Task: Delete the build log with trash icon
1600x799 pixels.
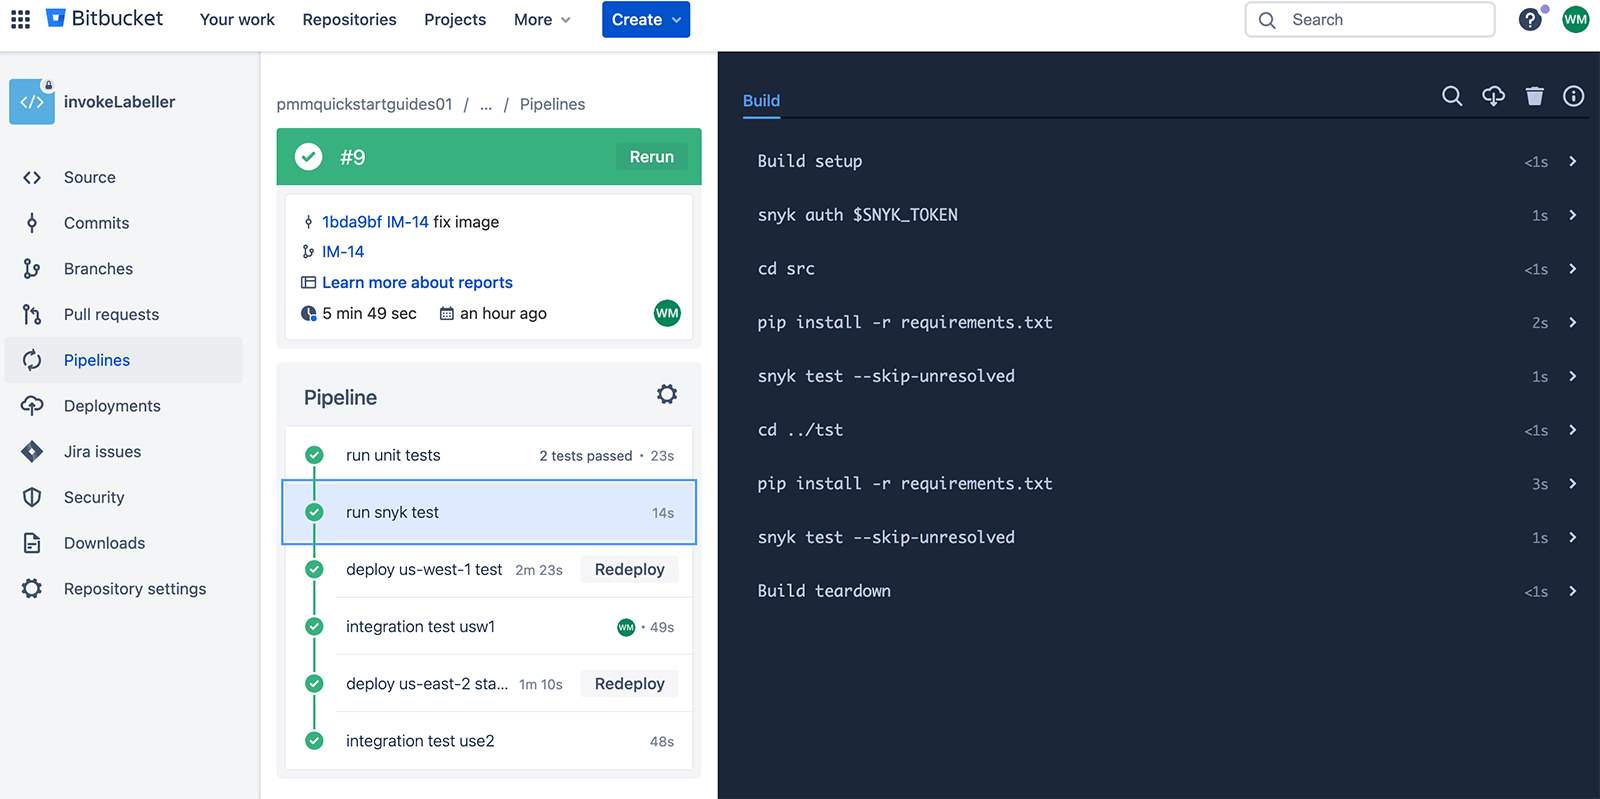Action: (x=1534, y=96)
